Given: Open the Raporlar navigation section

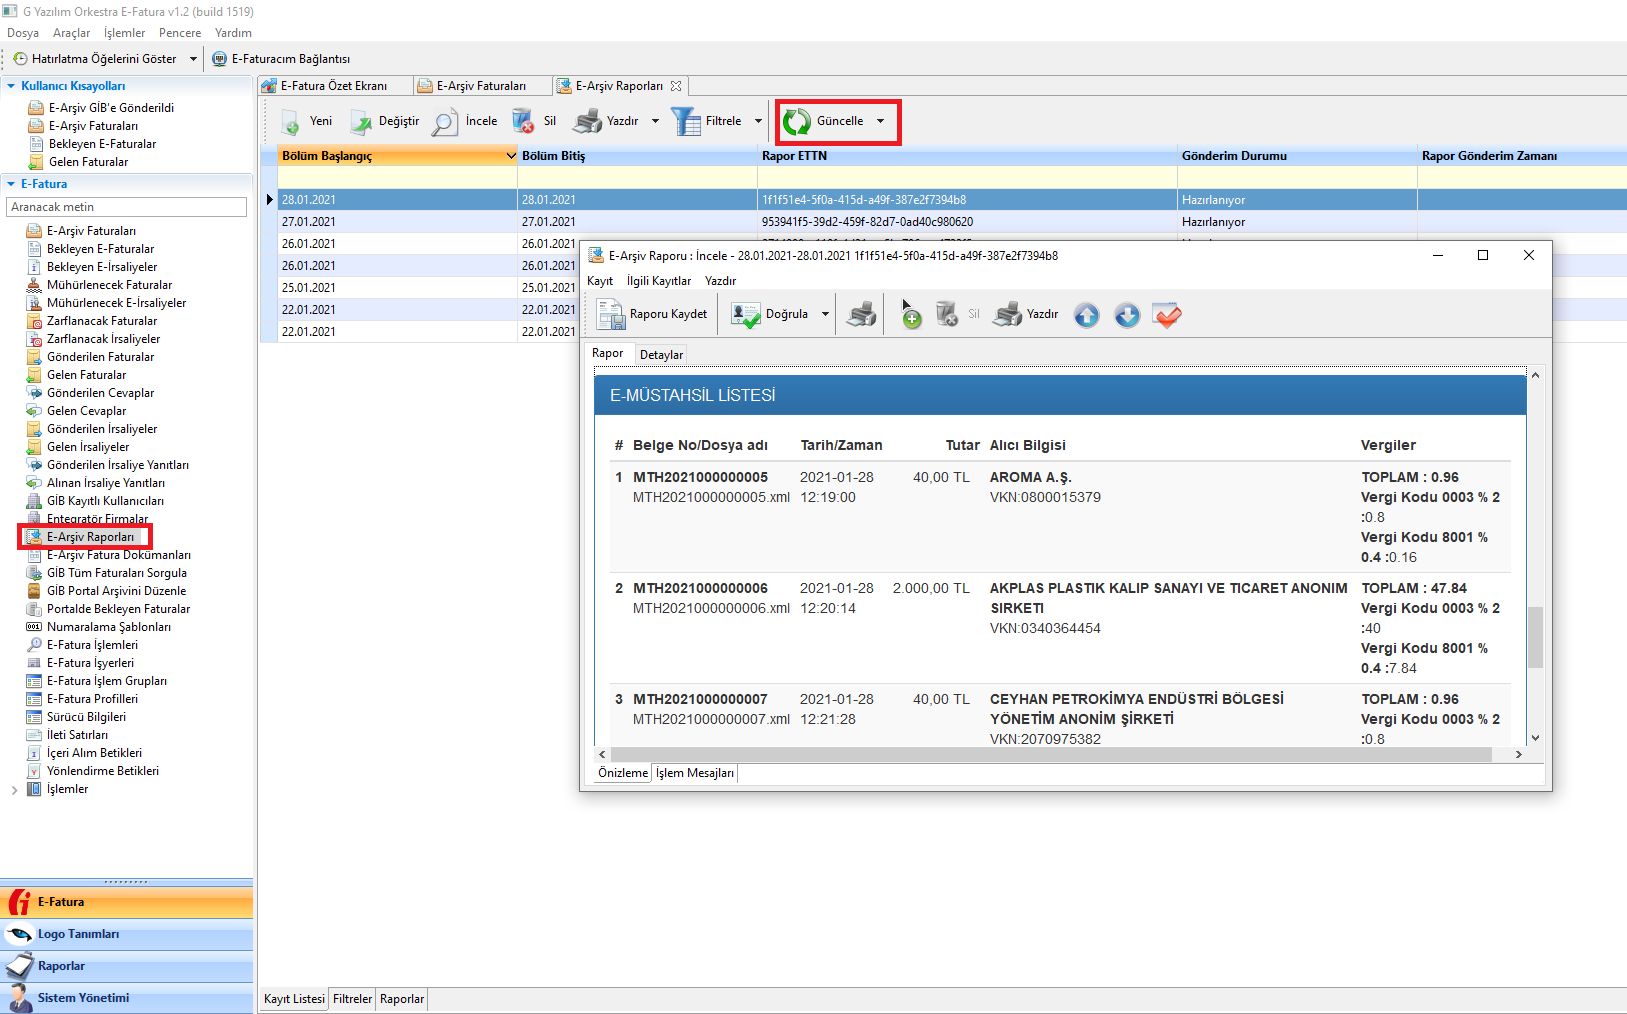Looking at the screenshot, I should tap(61, 966).
